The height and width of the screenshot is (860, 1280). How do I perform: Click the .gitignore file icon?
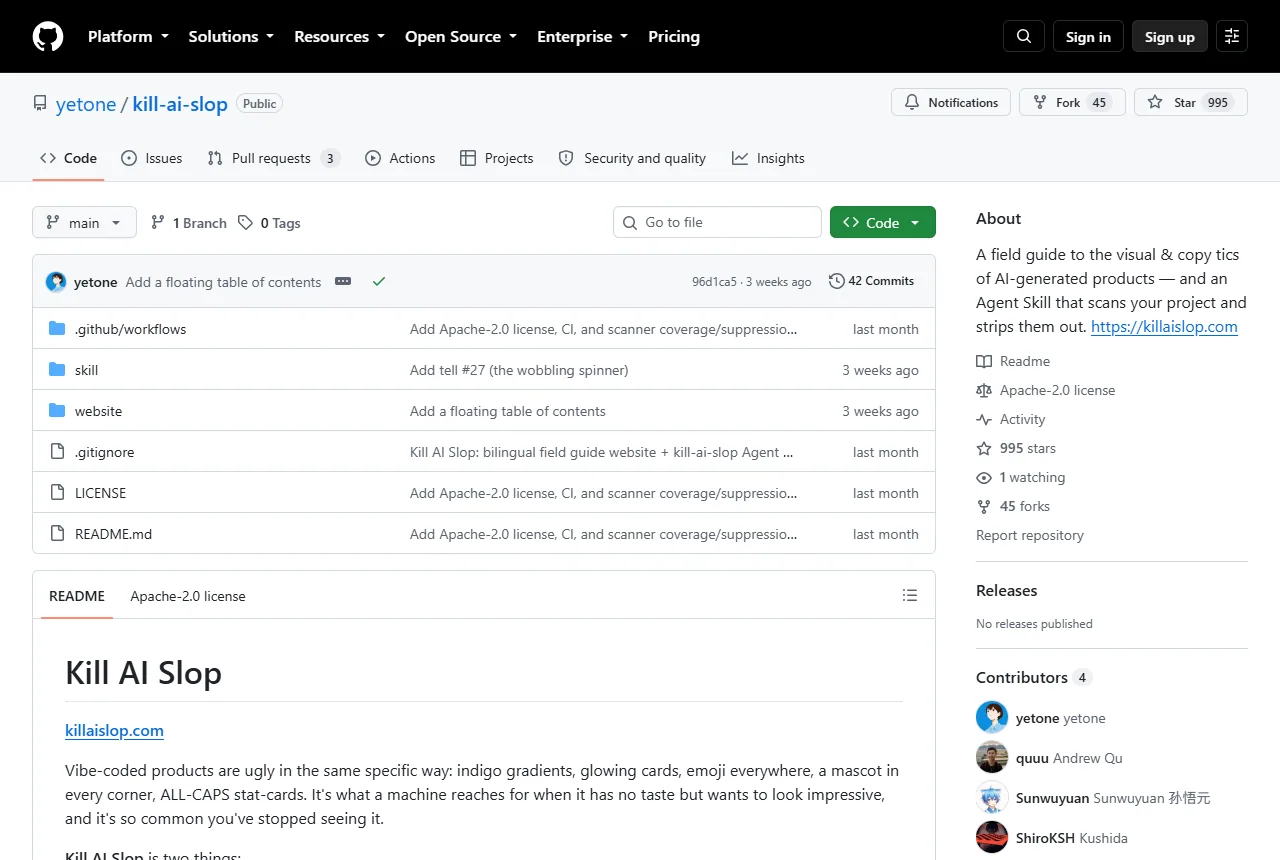pyautogui.click(x=57, y=452)
